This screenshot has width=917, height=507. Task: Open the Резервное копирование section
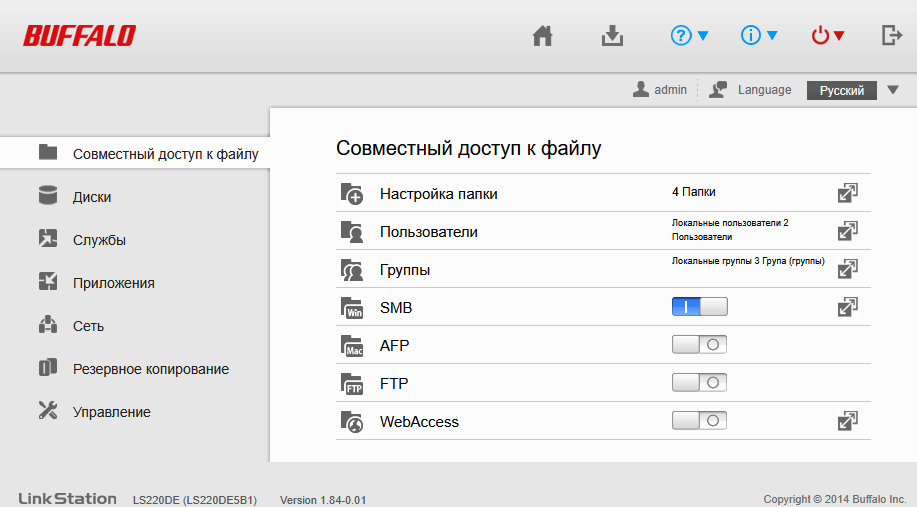[151, 369]
